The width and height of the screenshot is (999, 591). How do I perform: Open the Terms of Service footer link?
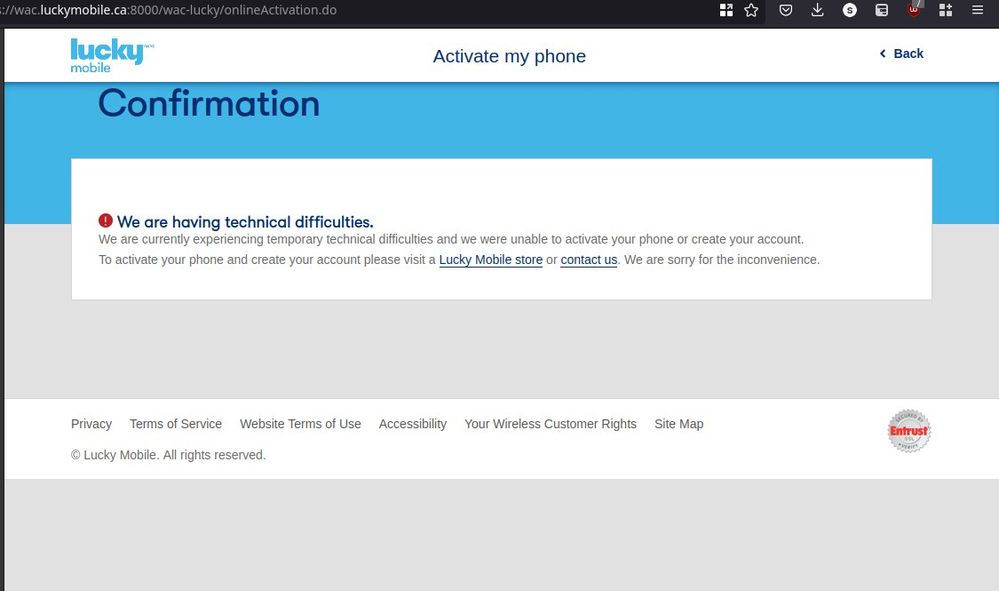pyautogui.click(x=176, y=424)
